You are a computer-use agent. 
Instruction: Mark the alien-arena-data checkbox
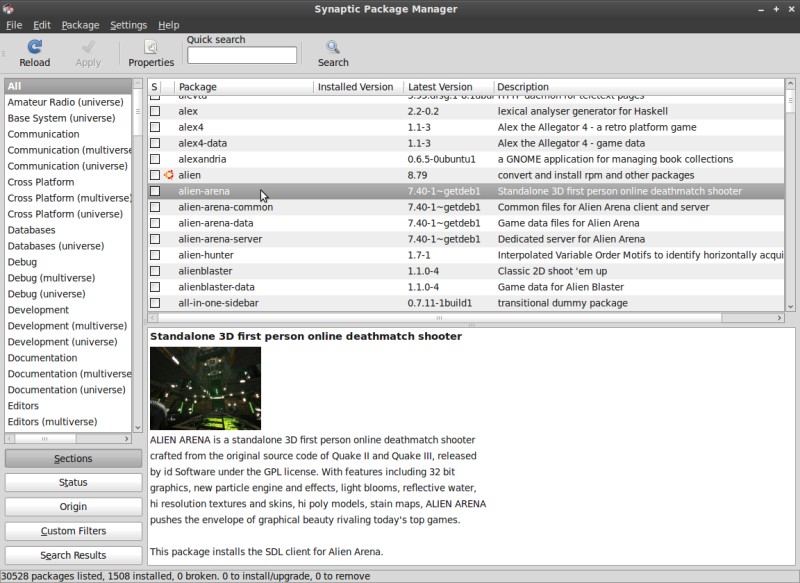click(155, 223)
